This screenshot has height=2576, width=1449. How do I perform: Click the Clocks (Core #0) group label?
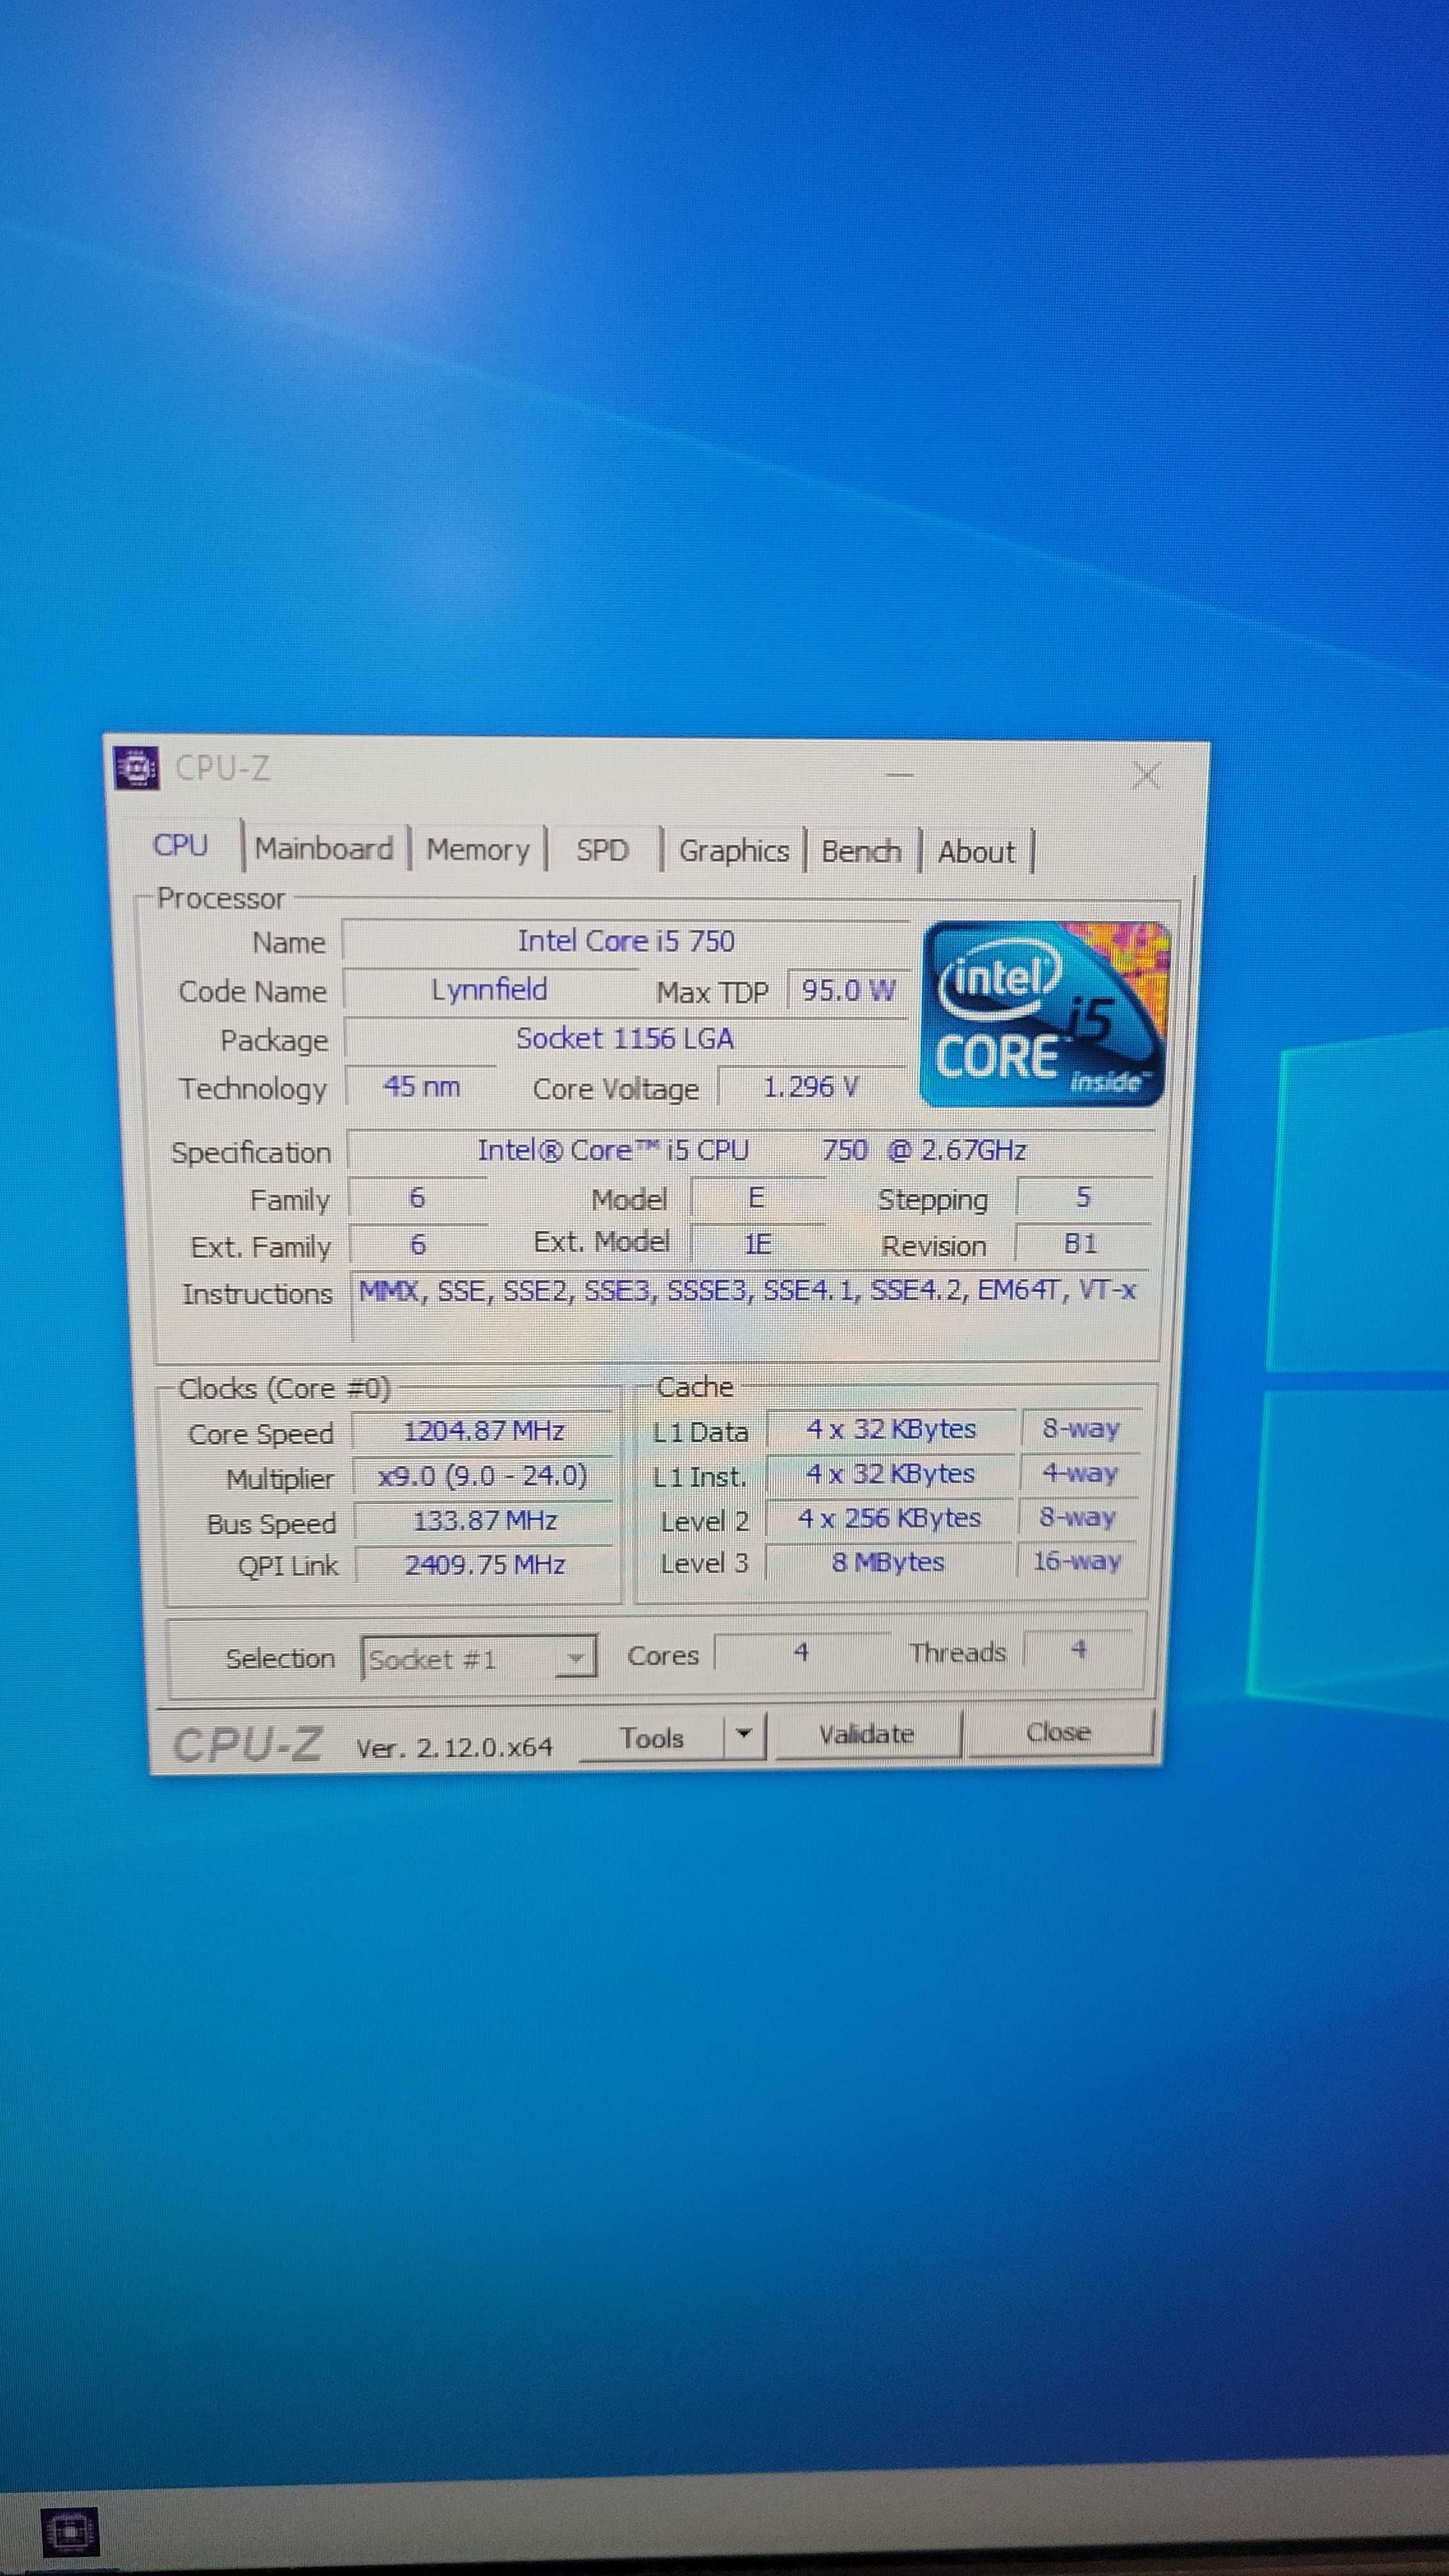point(284,1389)
